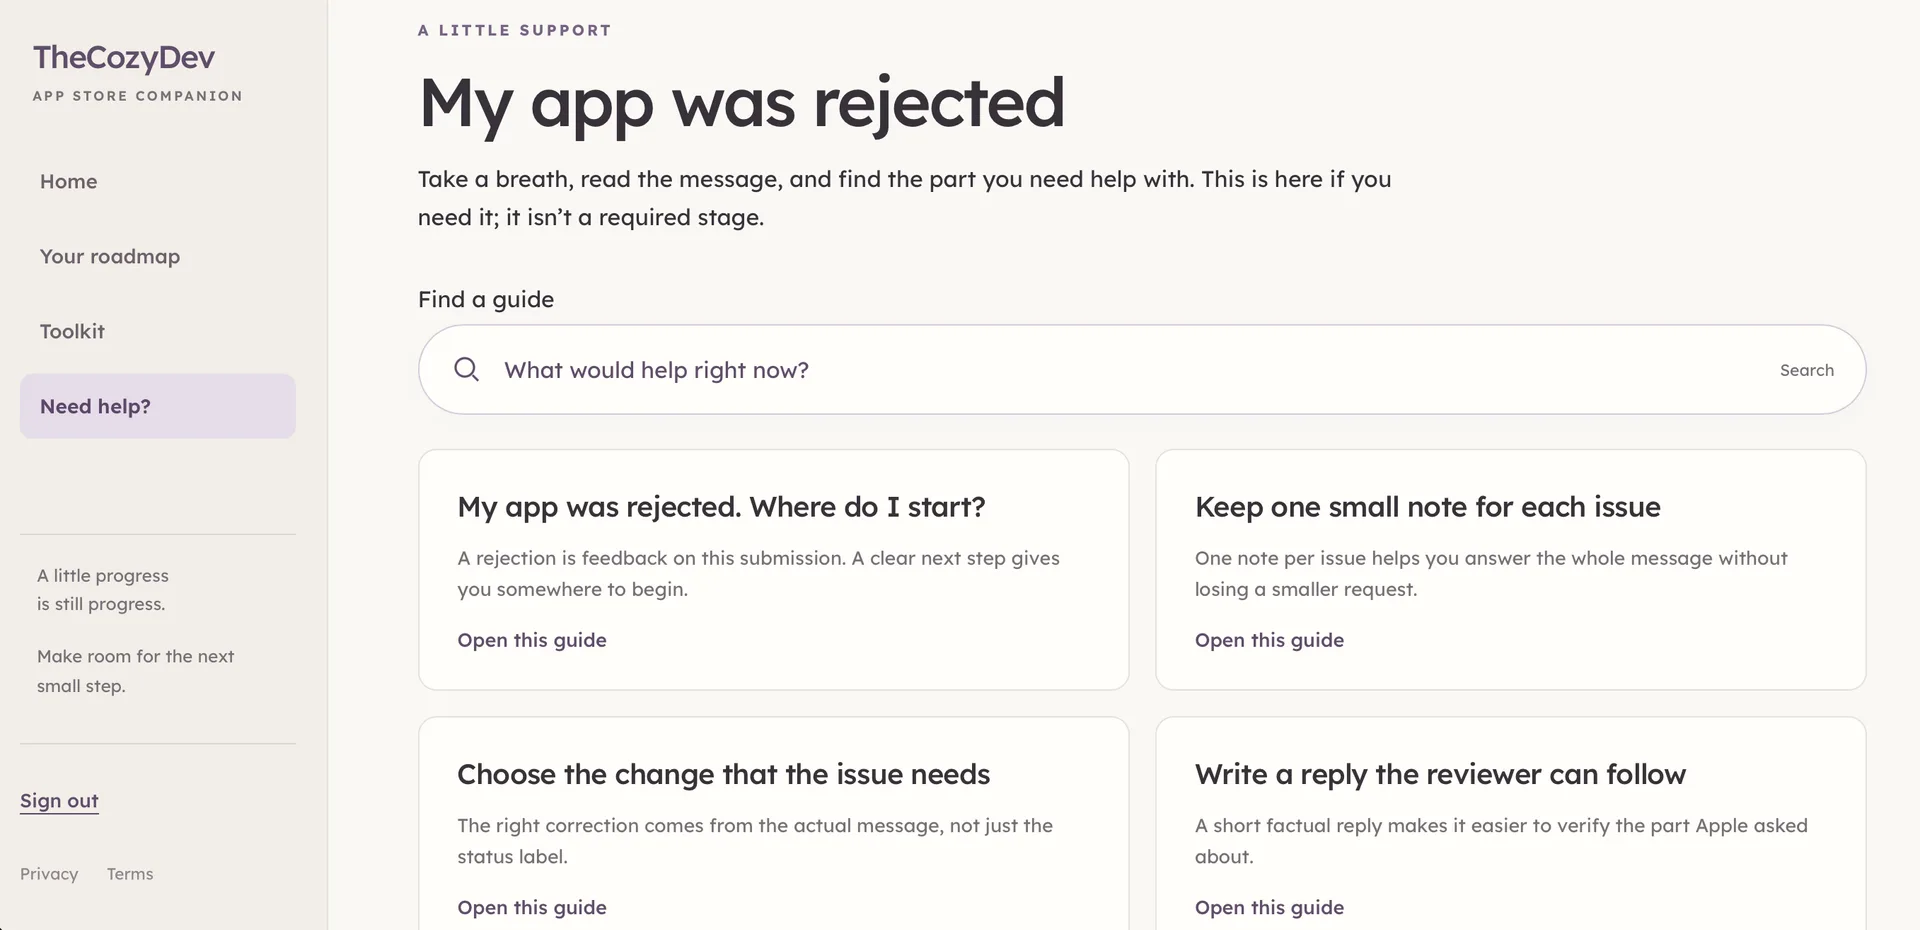
Task: Open the Terms link
Action: [130, 874]
